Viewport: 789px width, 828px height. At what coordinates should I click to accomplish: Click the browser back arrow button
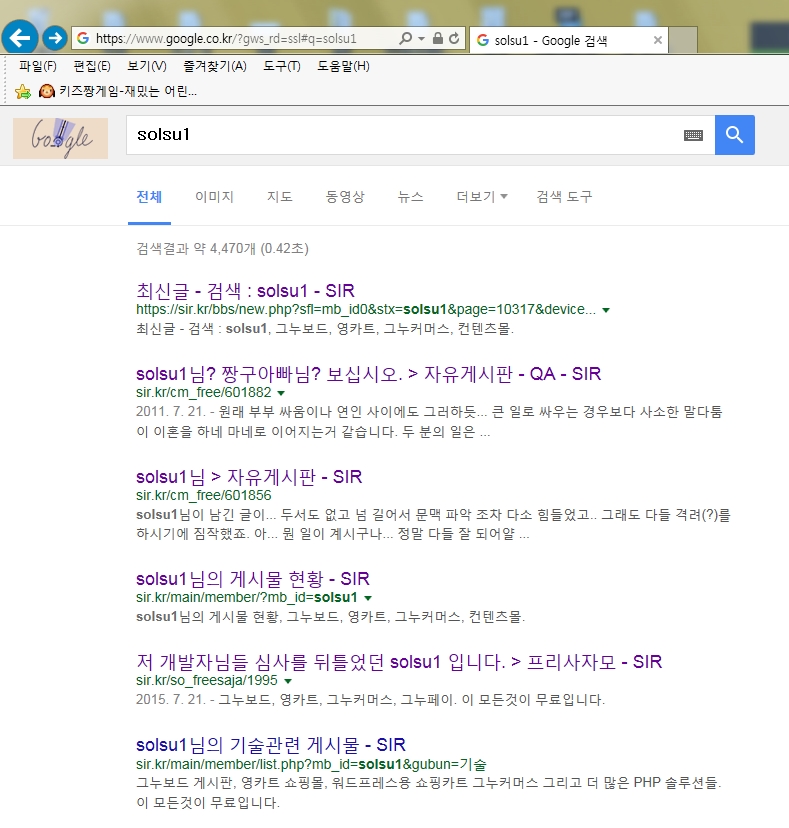[21, 38]
